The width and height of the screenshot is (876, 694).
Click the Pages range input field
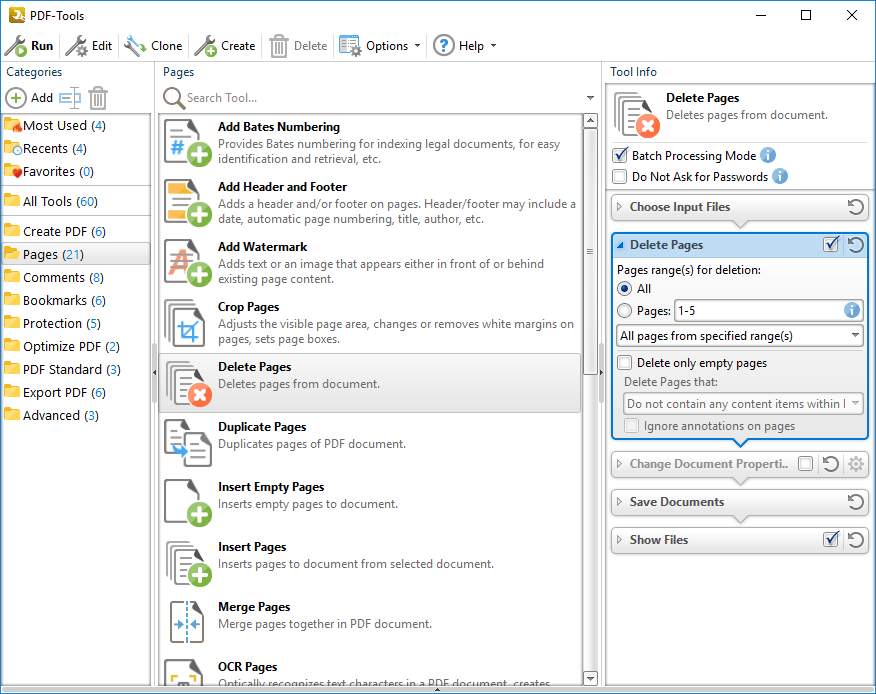(x=758, y=311)
